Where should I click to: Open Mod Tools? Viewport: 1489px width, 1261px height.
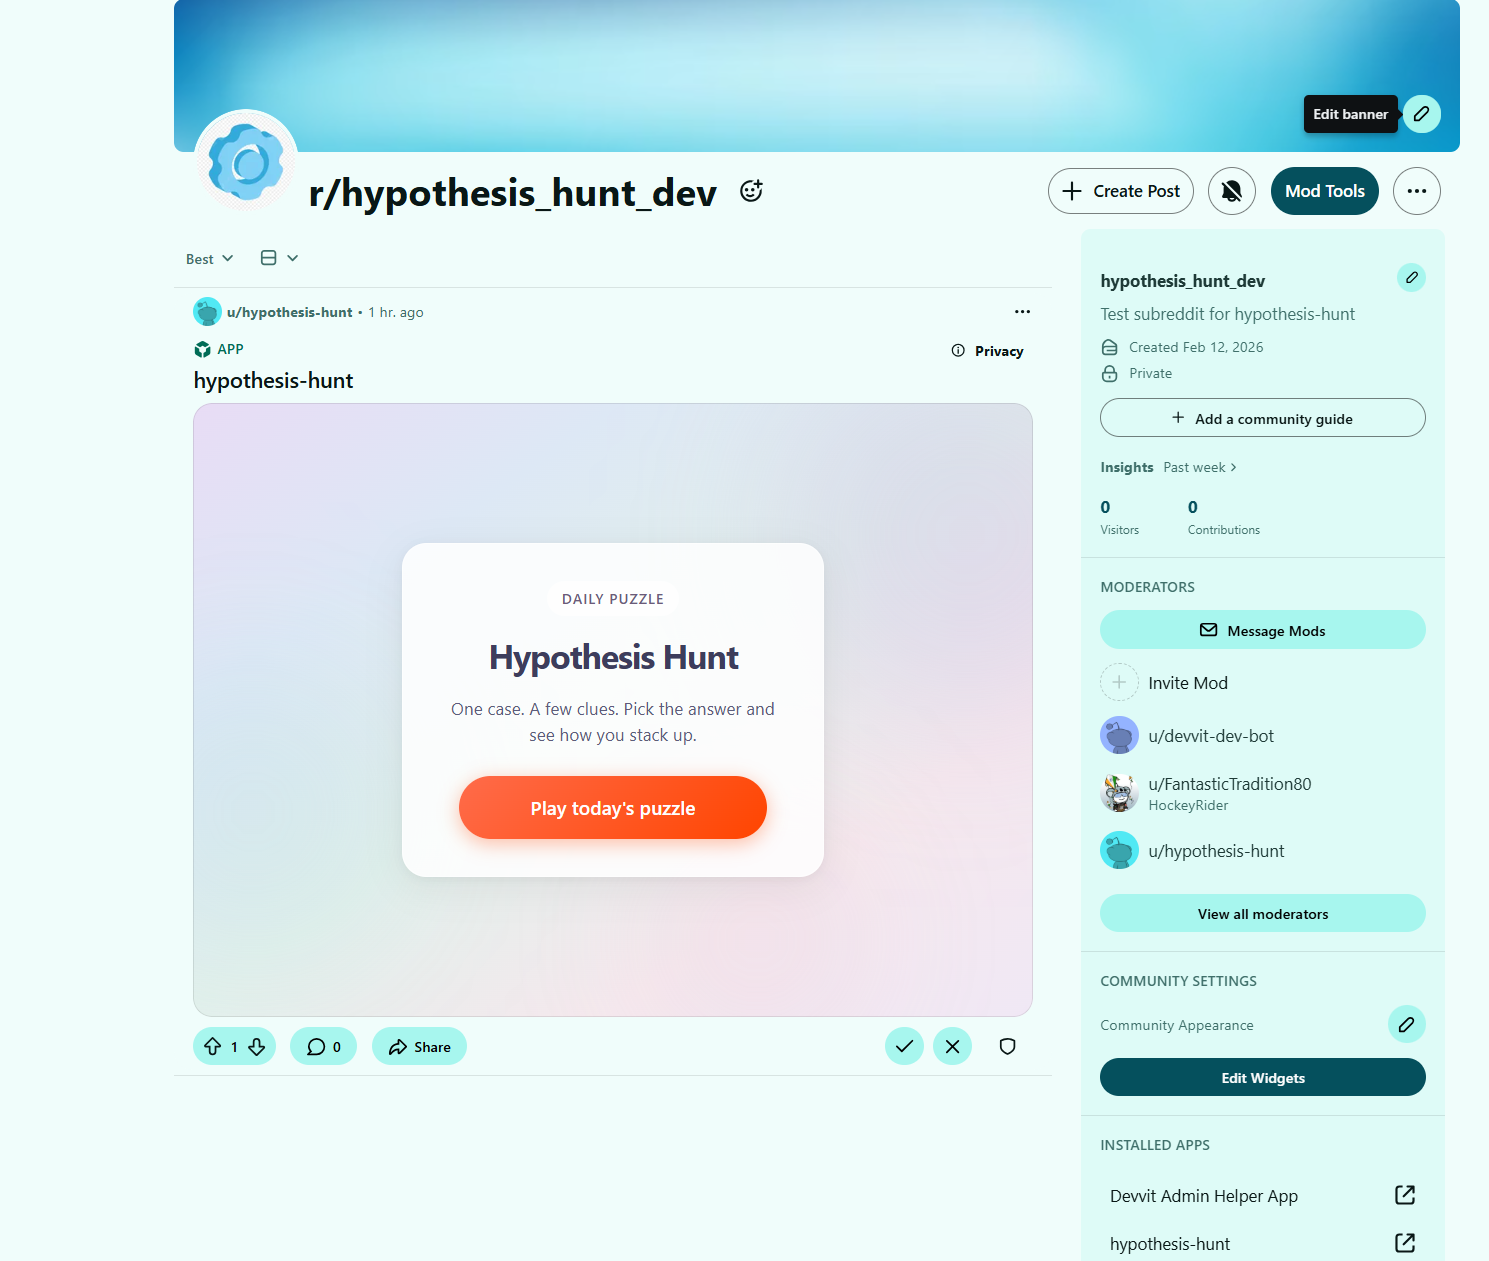click(1324, 191)
